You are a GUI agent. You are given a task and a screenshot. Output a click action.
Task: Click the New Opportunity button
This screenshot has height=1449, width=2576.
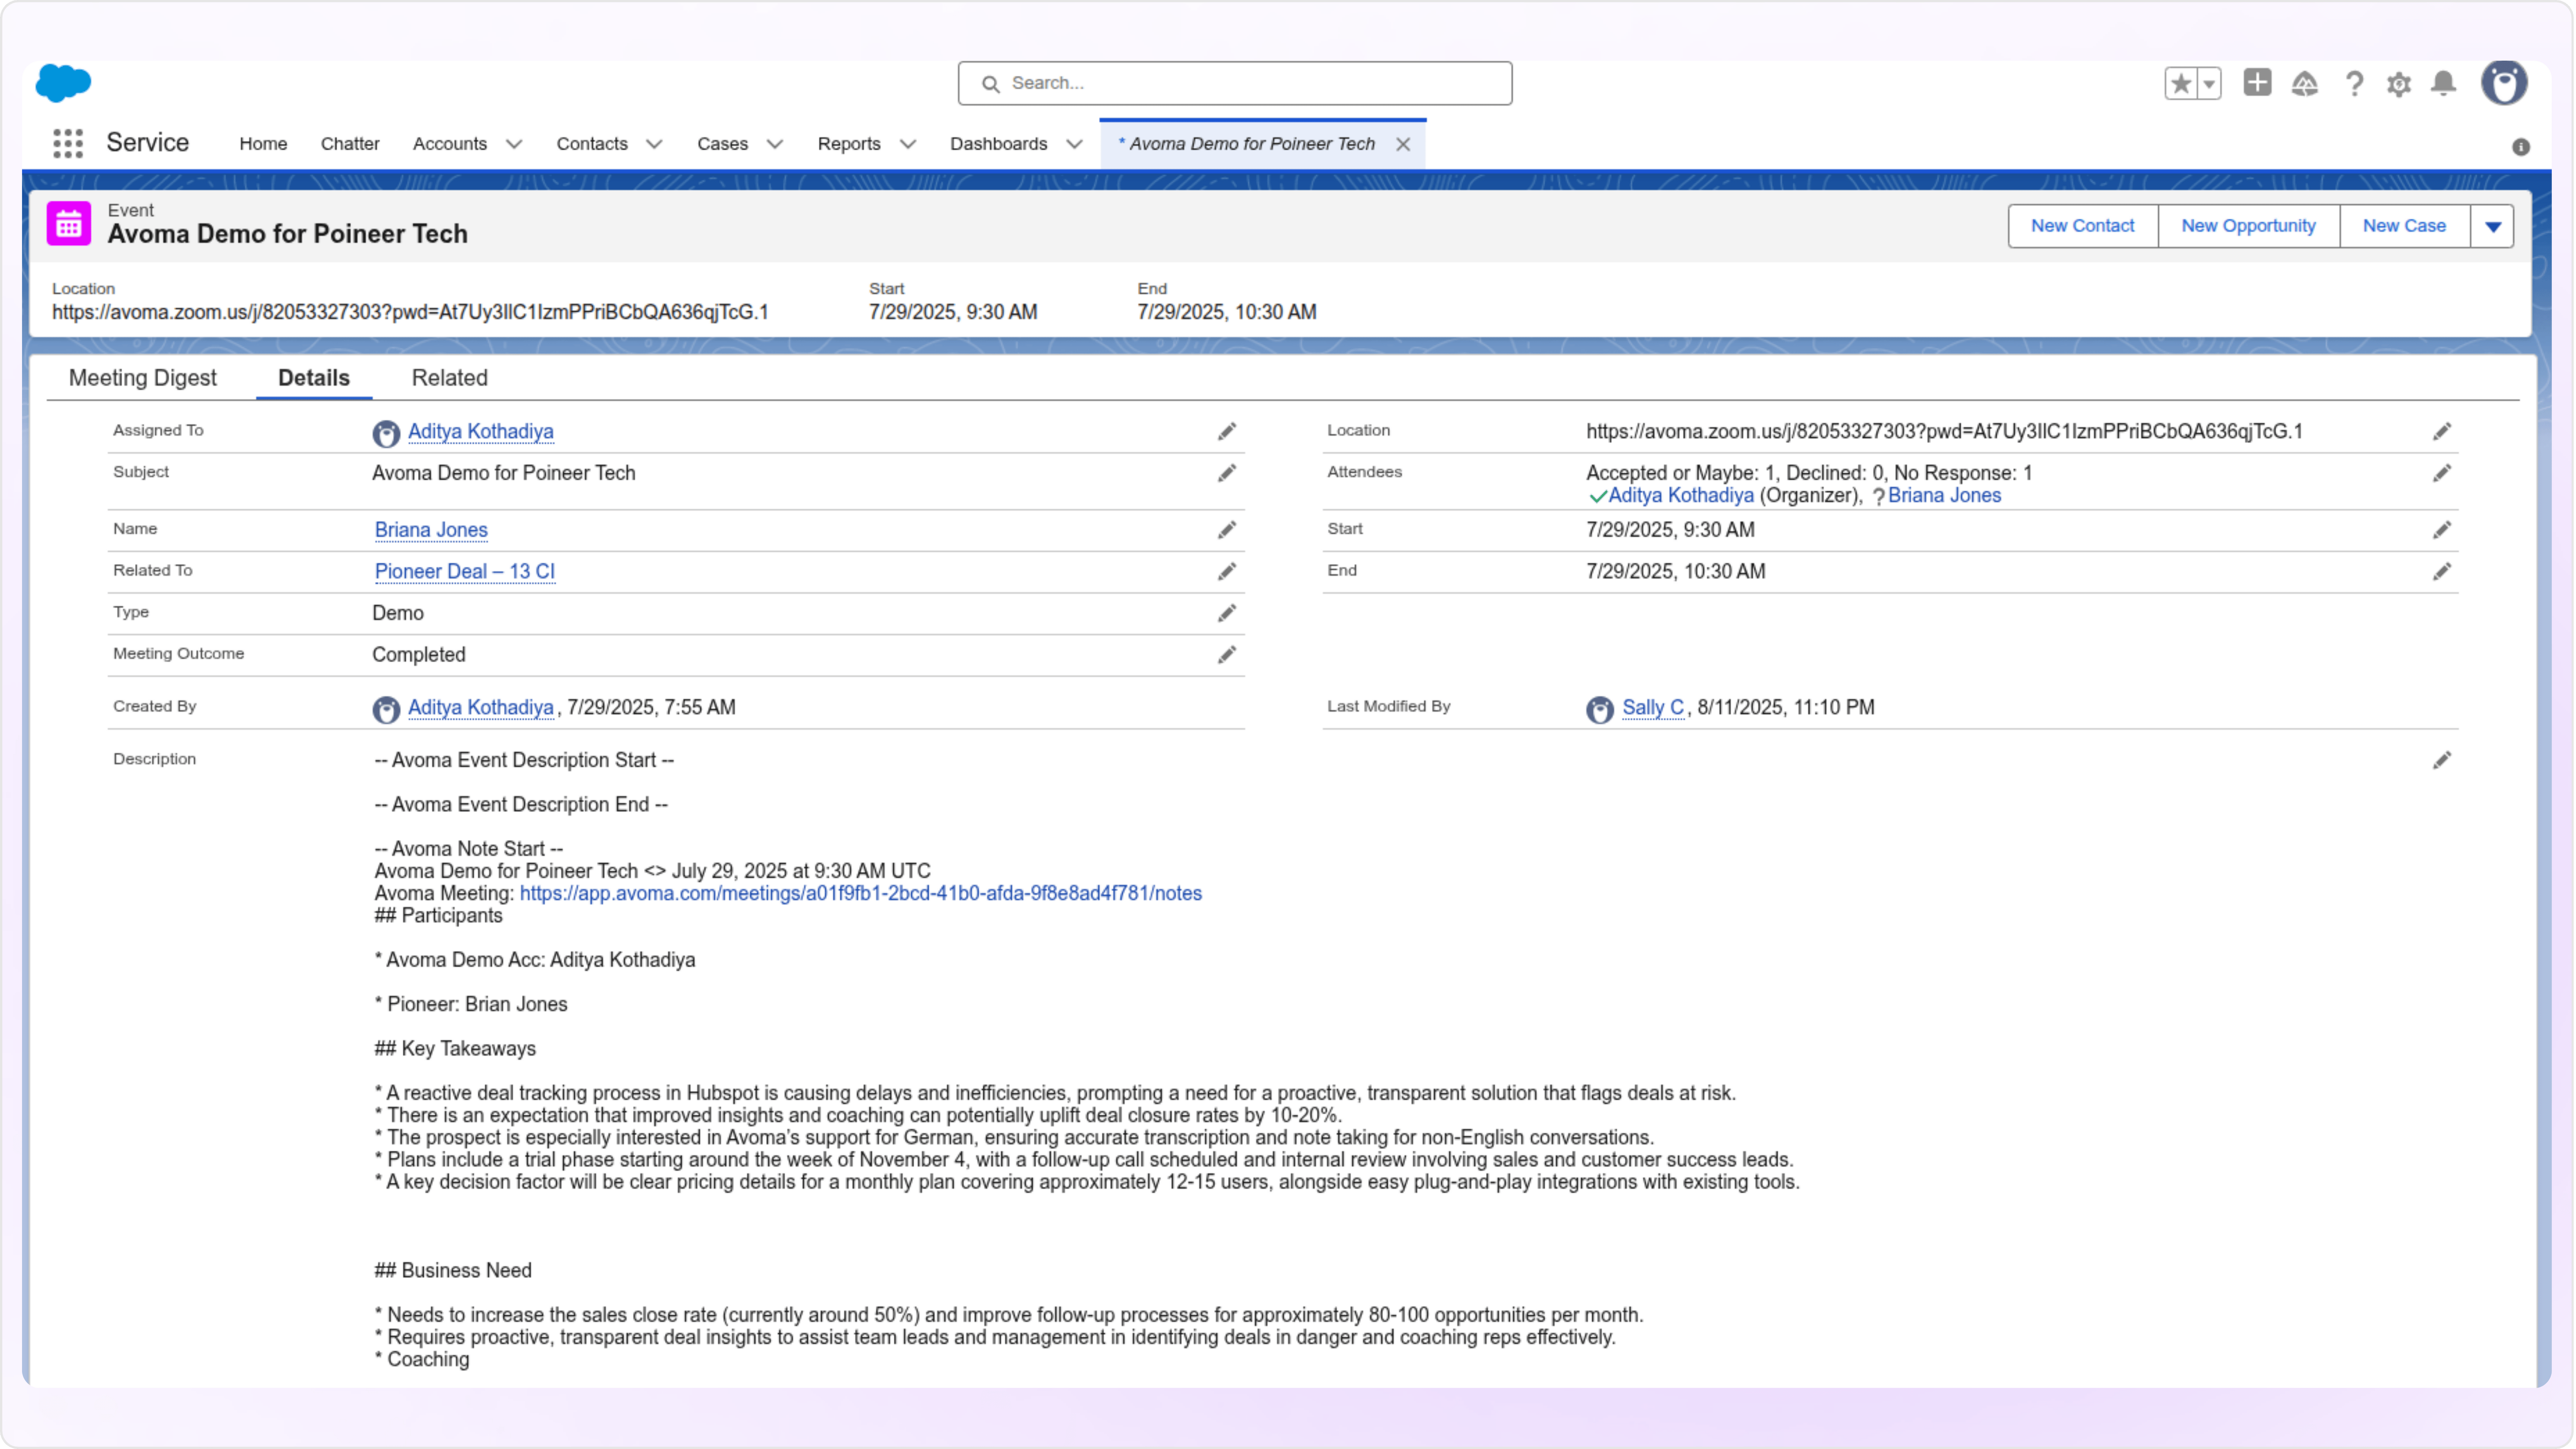tap(2248, 226)
